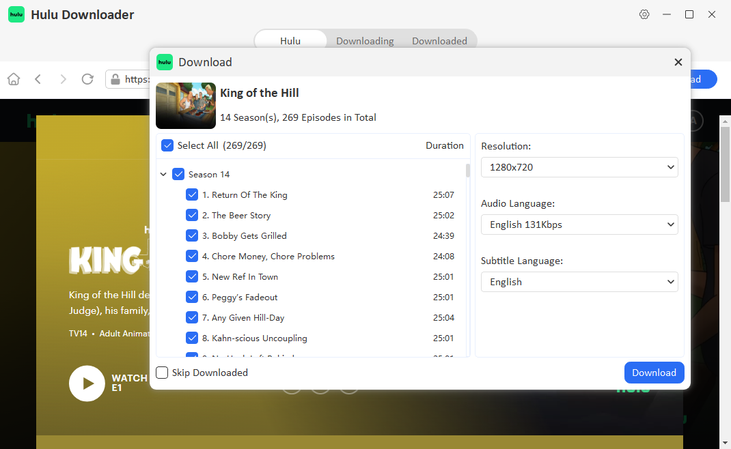Click the Duration column header
The width and height of the screenshot is (731, 449).
point(444,145)
